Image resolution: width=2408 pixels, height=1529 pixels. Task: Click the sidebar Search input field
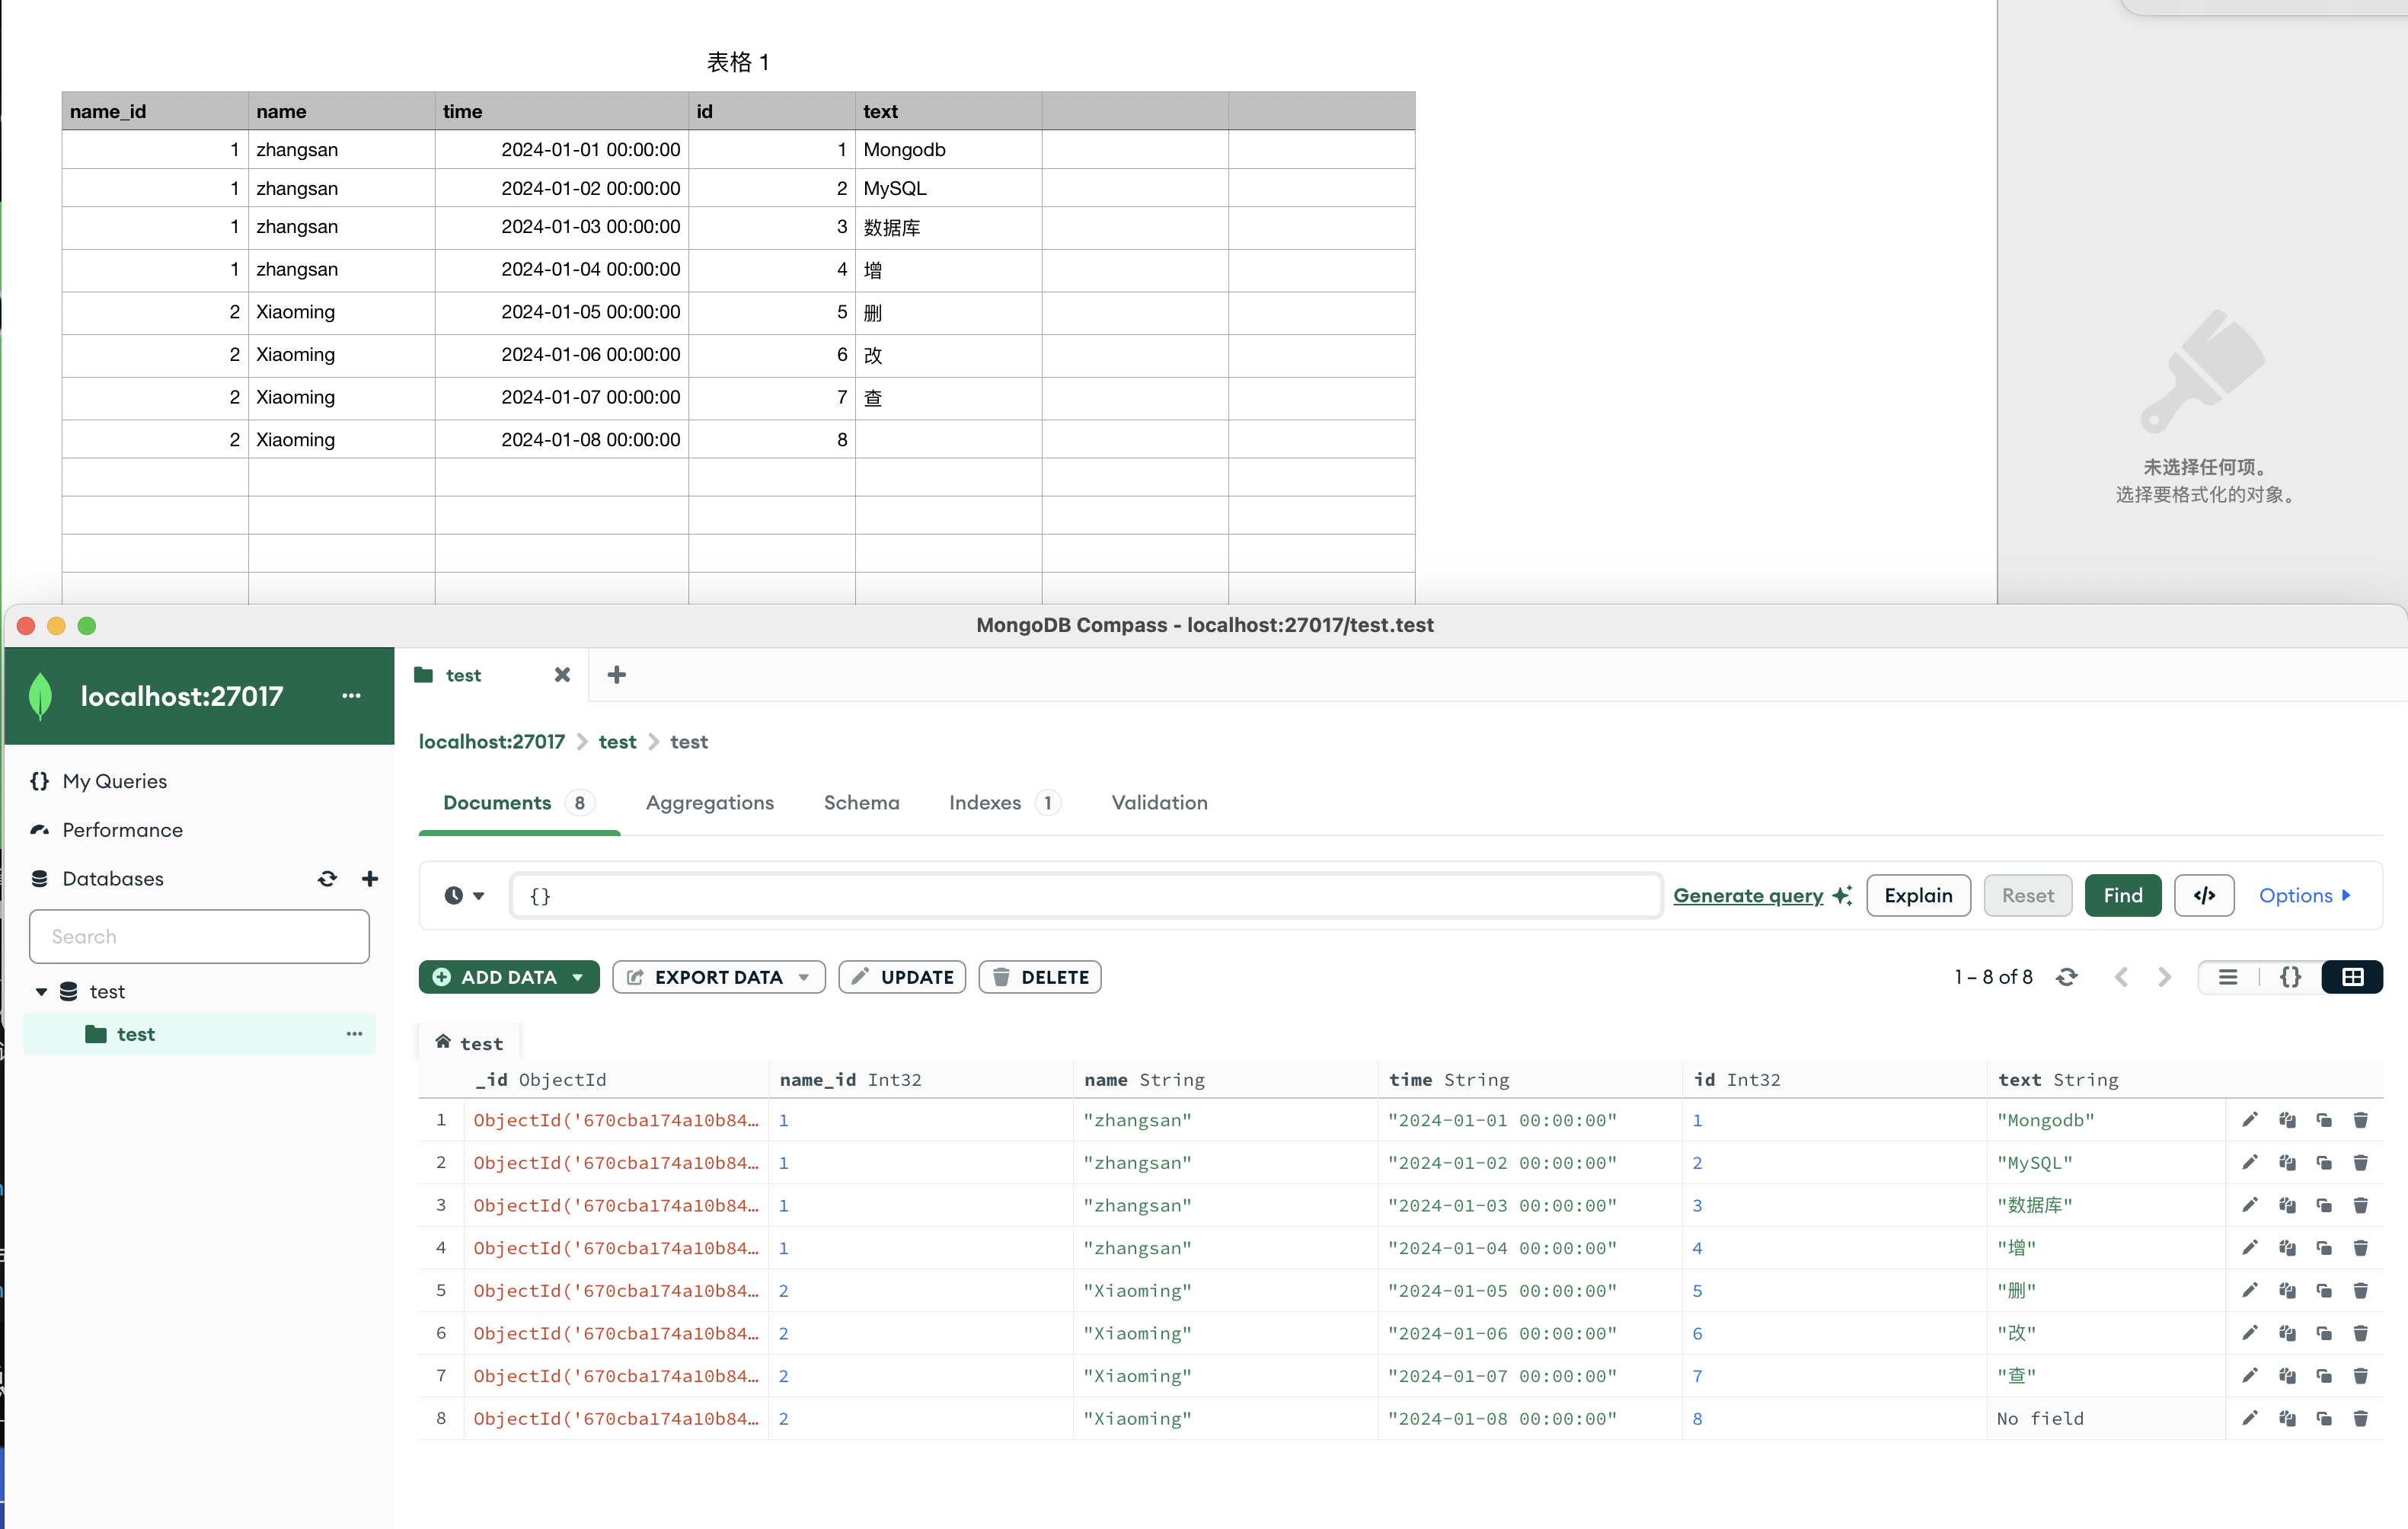pos(199,937)
